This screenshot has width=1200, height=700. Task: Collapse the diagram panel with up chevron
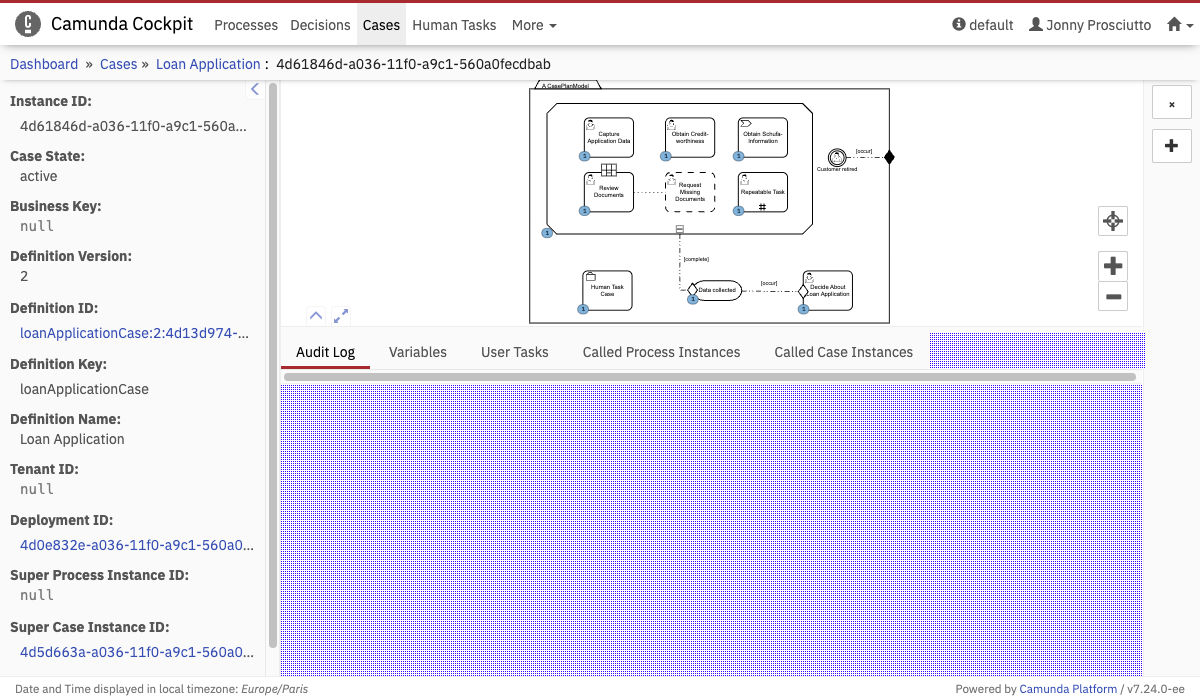pos(316,316)
